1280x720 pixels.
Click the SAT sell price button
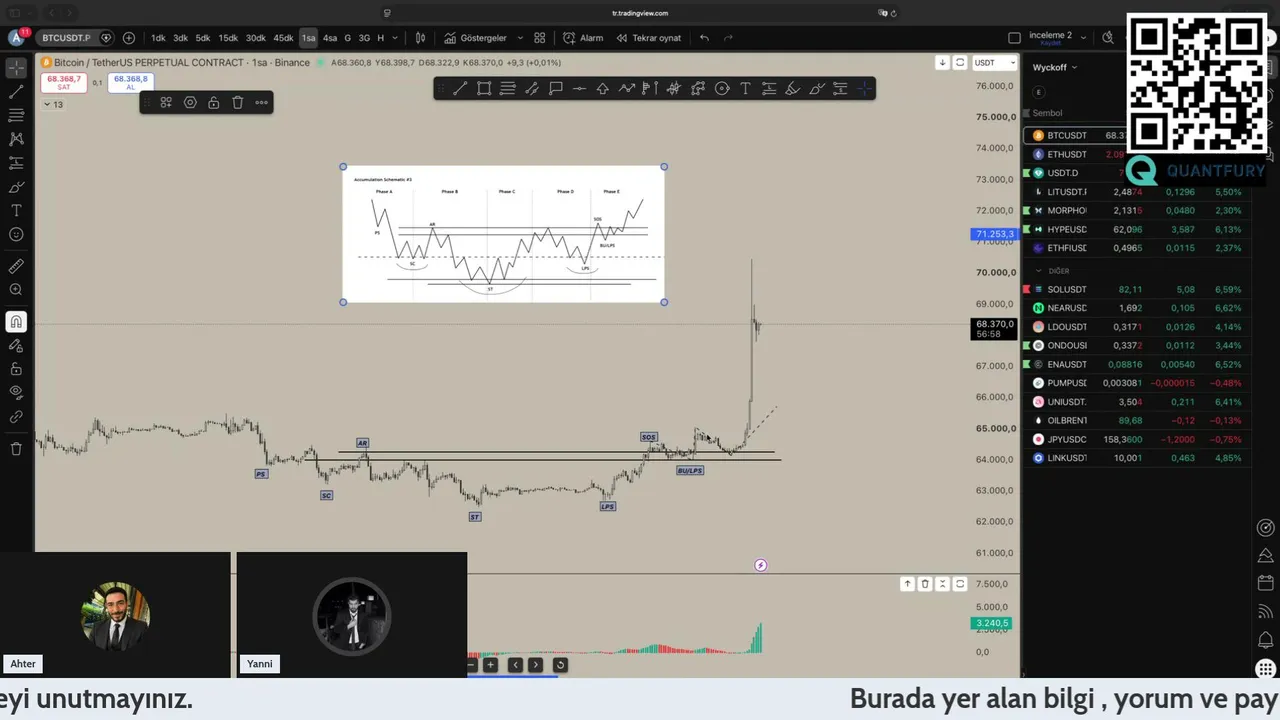(x=64, y=82)
